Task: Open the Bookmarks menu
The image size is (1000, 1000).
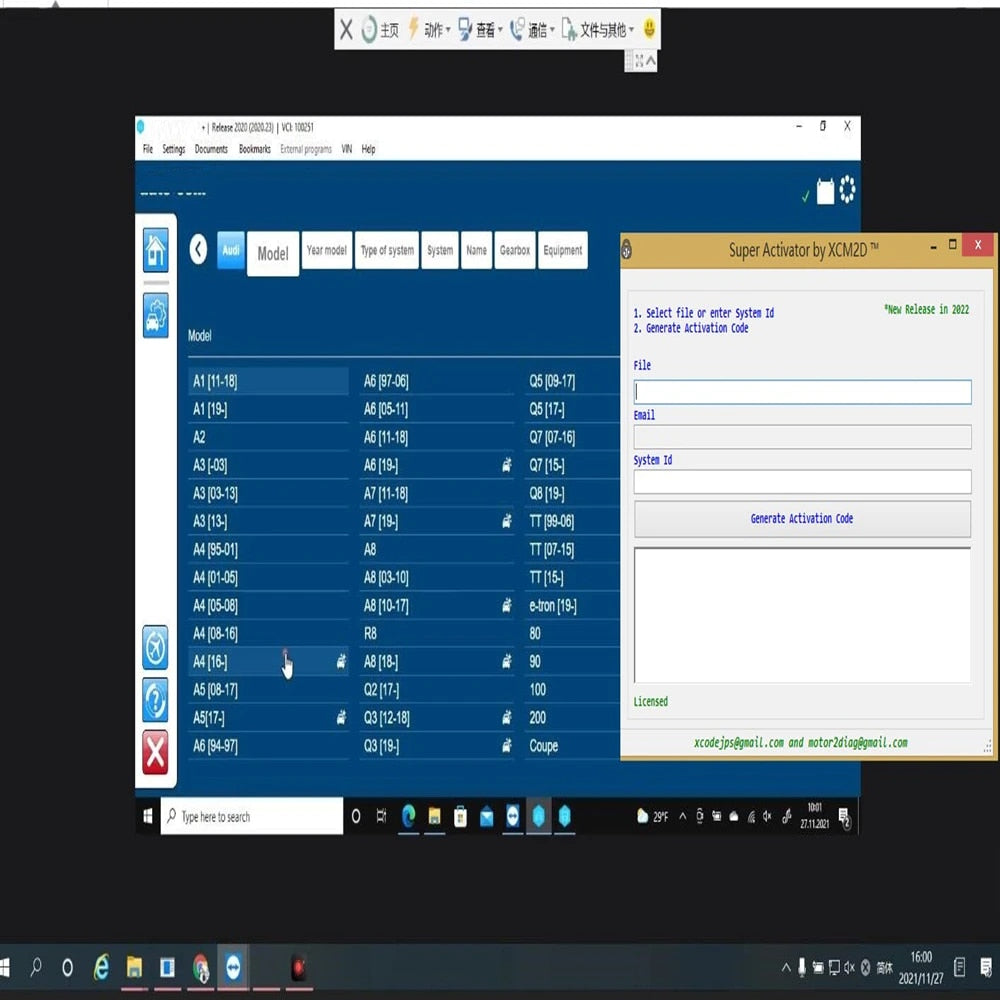Action: pyautogui.click(x=255, y=149)
